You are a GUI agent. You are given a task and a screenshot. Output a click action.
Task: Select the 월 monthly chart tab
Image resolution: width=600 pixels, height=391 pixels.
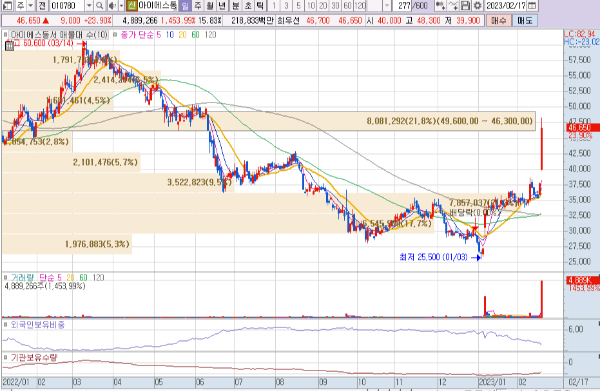point(210,5)
